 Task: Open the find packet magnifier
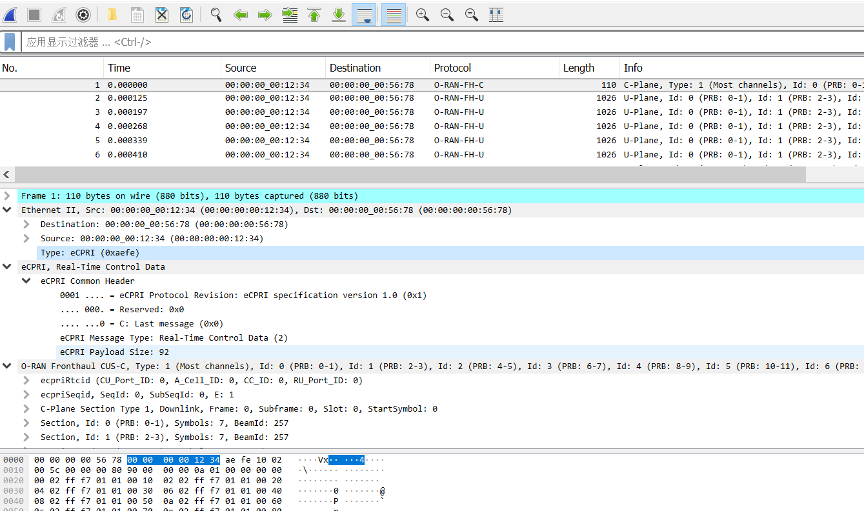[216, 15]
